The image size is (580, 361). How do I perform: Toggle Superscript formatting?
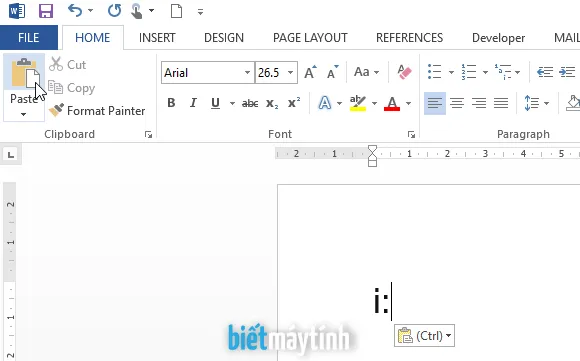coord(294,103)
